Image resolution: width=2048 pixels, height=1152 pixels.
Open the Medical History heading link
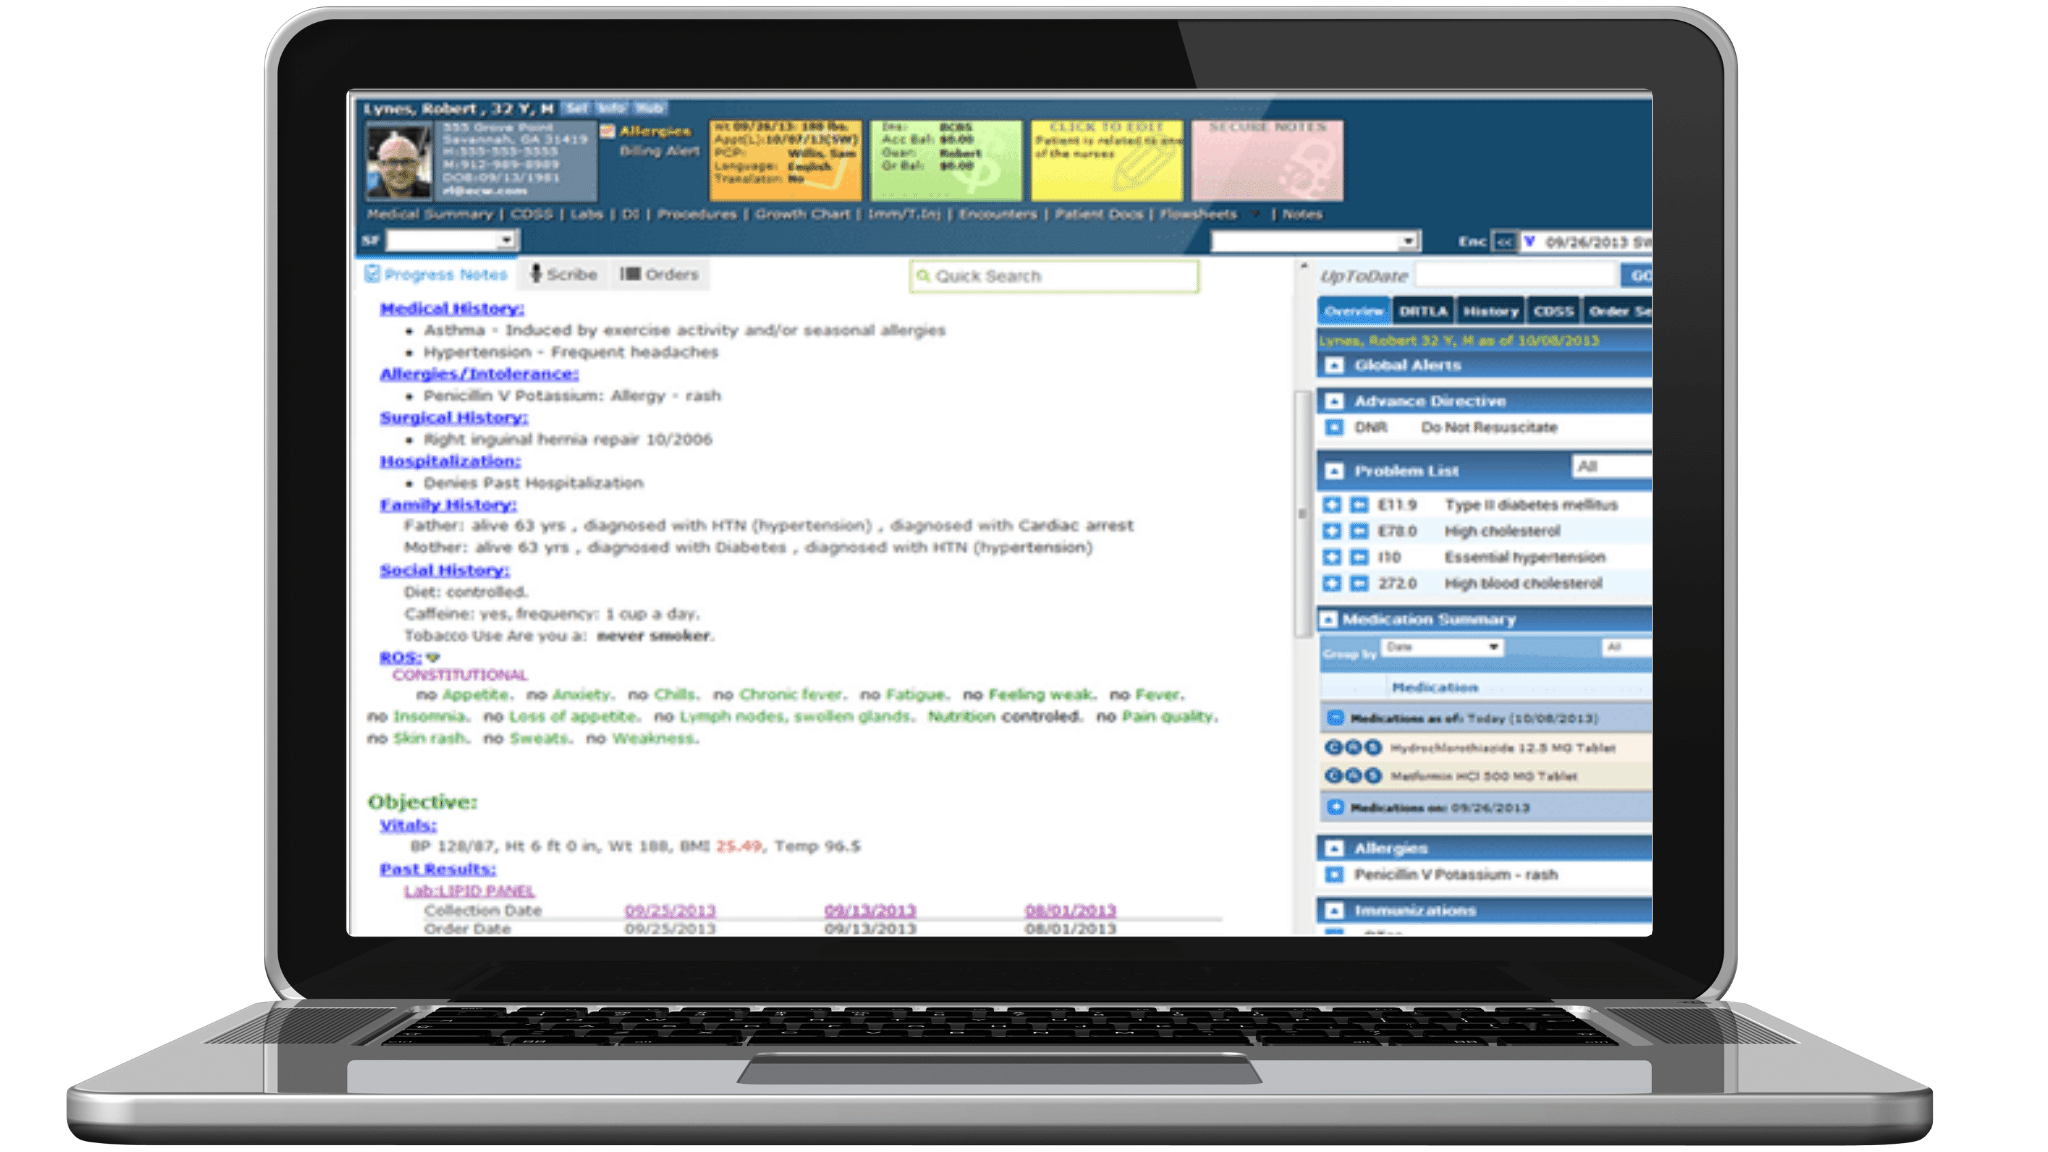click(451, 308)
